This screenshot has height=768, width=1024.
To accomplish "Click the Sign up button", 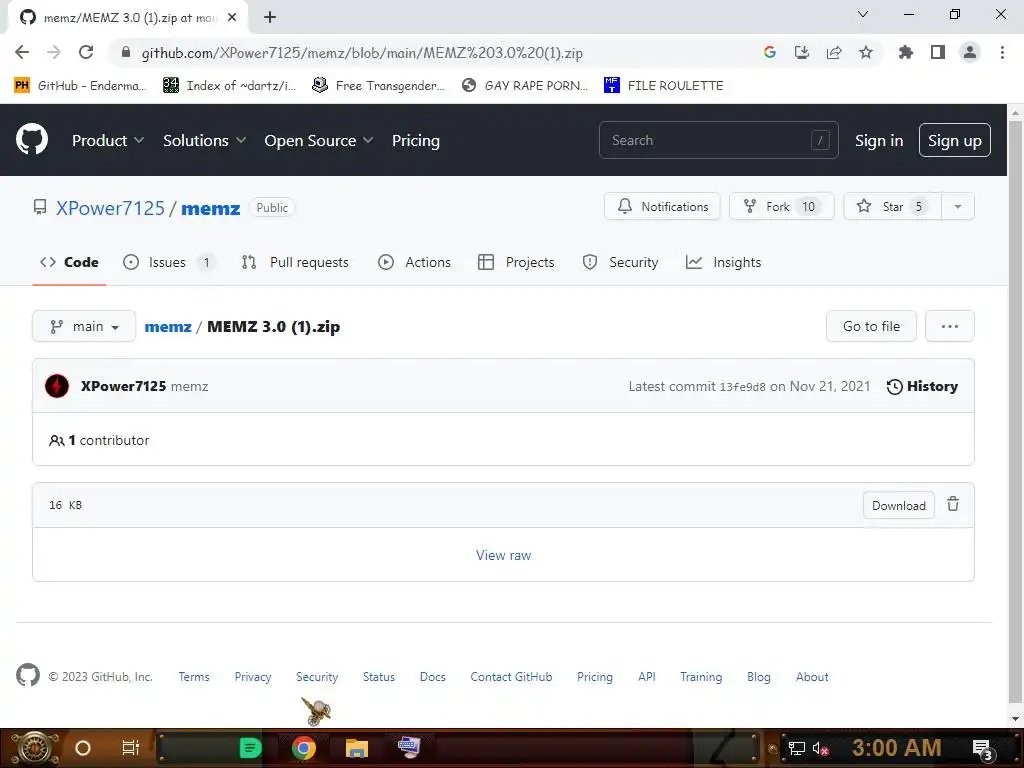I will tap(955, 140).
